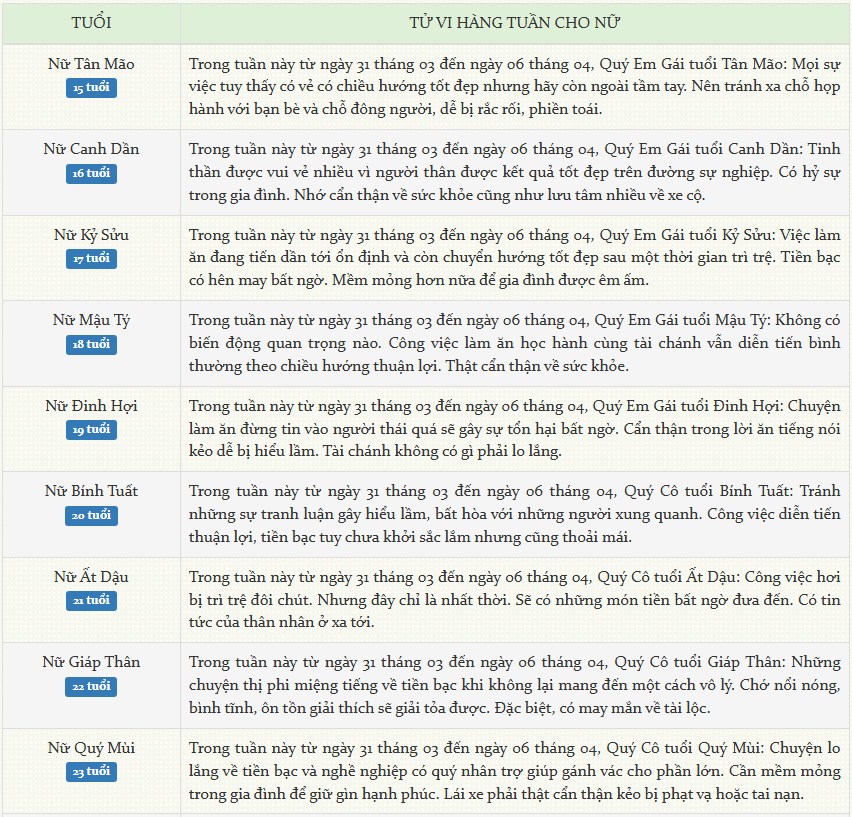Select the 'Nữ Quý Mùi' name
Screen dimensions: 852x817
91,748
